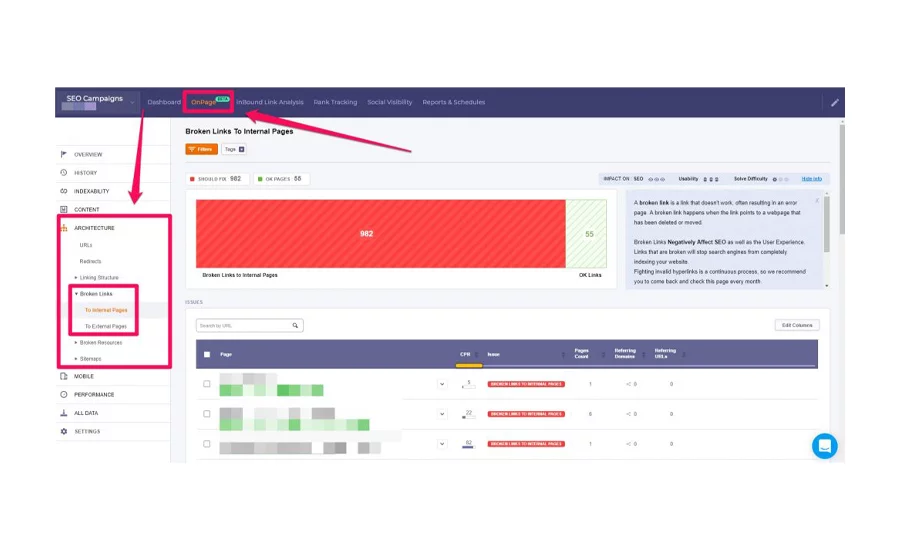Click the pencil edit icon in top bar
This screenshot has height=550, width=900.
point(835,103)
